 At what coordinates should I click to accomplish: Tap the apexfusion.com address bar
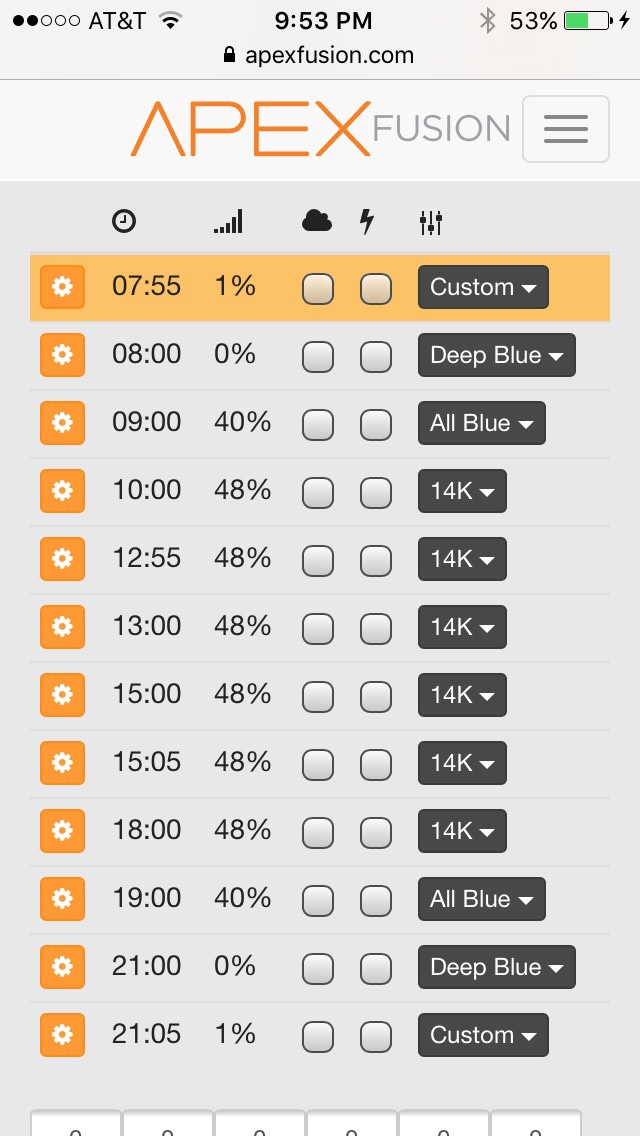(x=320, y=56)
